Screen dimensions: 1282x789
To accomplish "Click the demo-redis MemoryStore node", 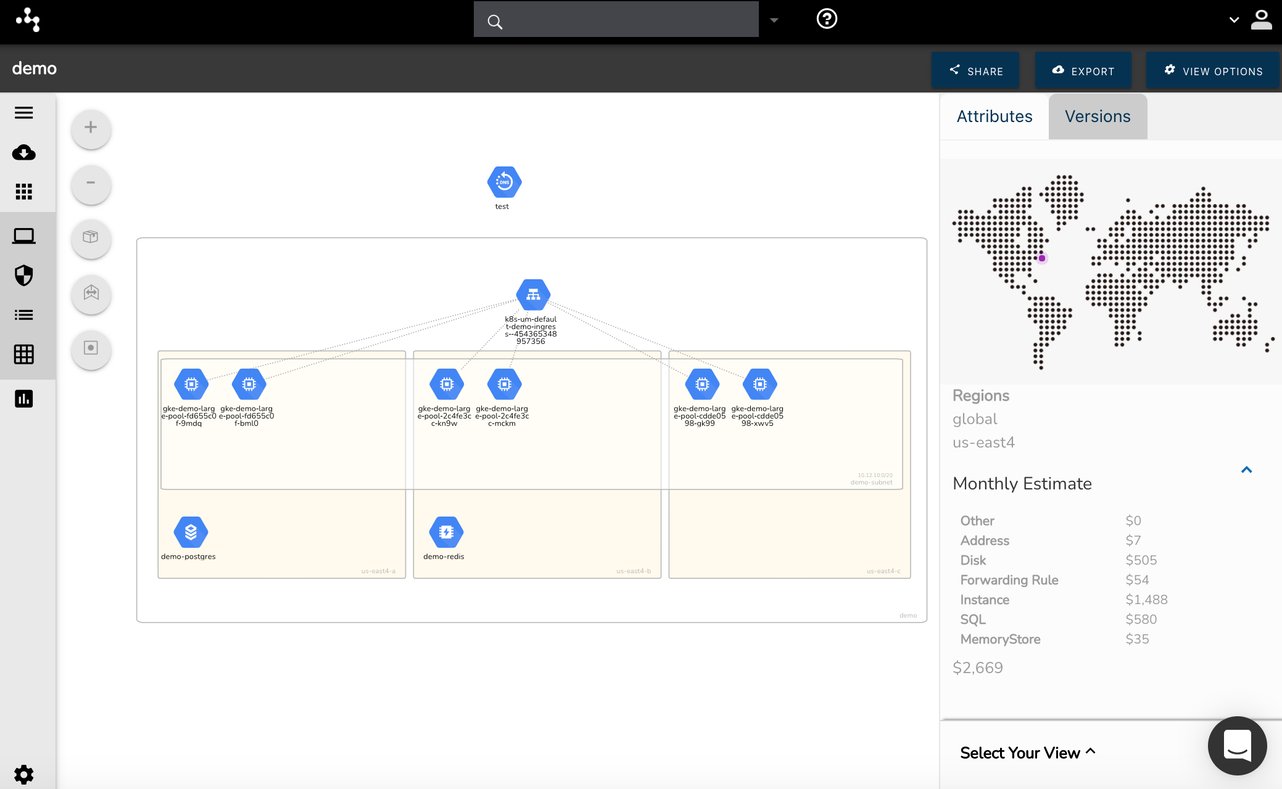I will coord(445,531).
